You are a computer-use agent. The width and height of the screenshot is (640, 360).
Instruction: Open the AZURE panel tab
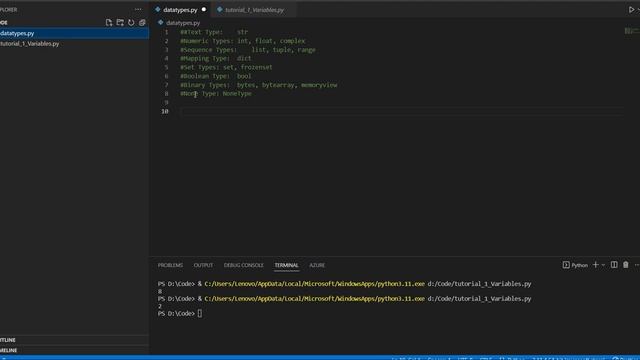click(317, 265)
